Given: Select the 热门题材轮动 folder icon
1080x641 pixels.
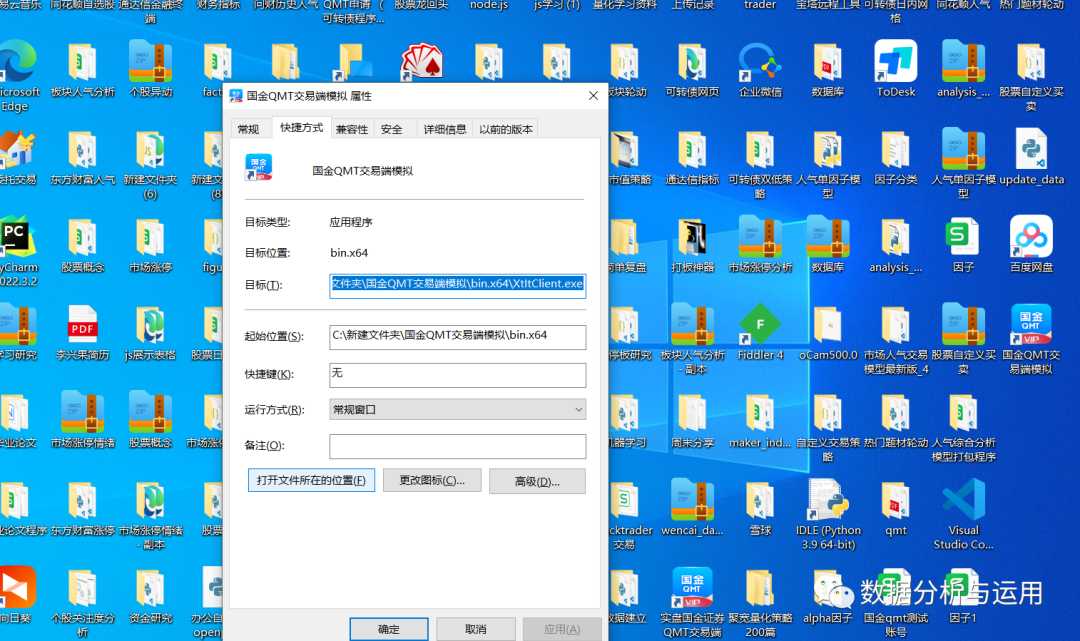Looking at the screenshot, I should (x=895, y=421).
